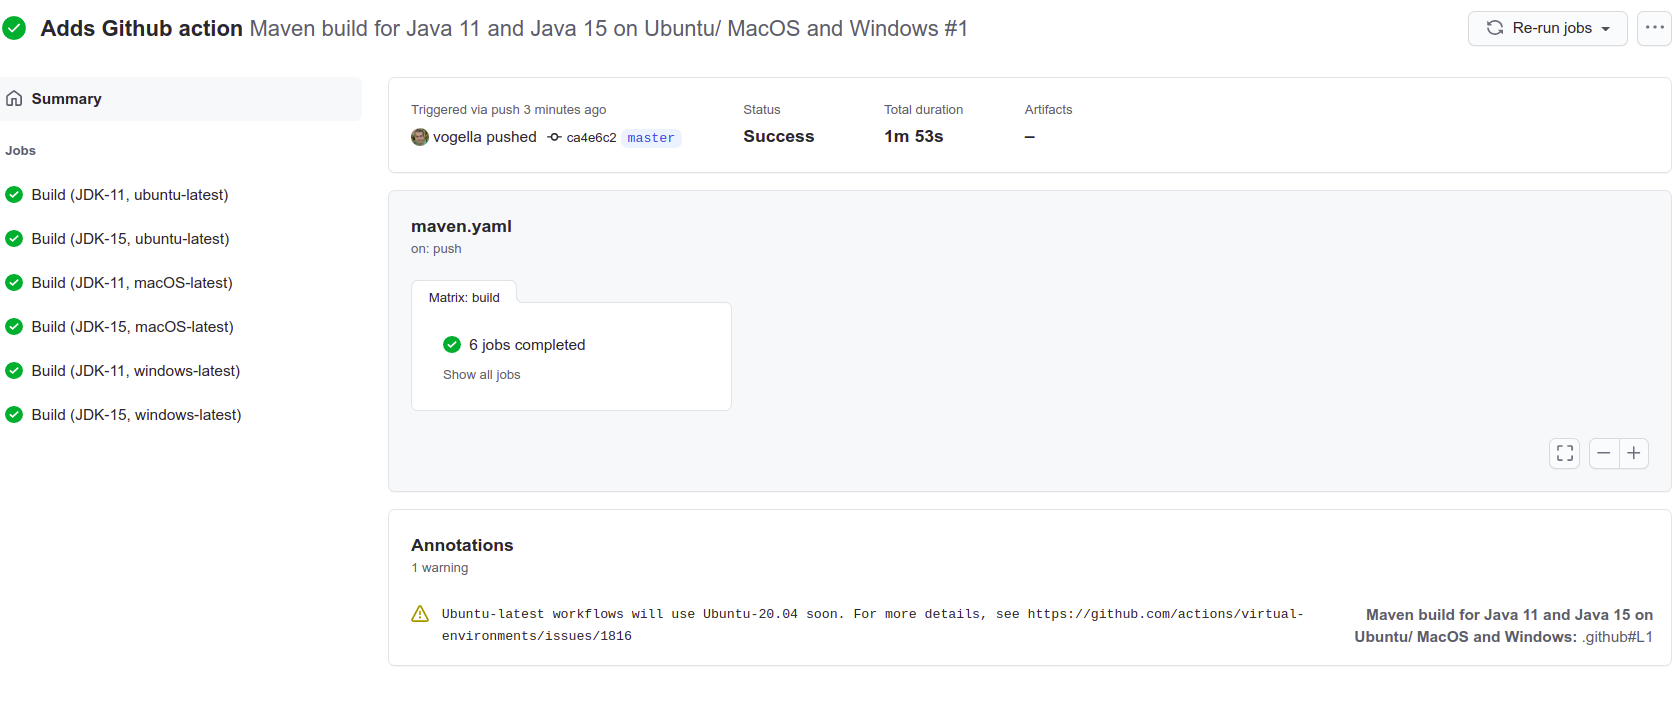This screenshot has width=1673, height=708.
Task: Click the workflow success check icon beside title
Action: pyautogui.click(x=14, y=28)
